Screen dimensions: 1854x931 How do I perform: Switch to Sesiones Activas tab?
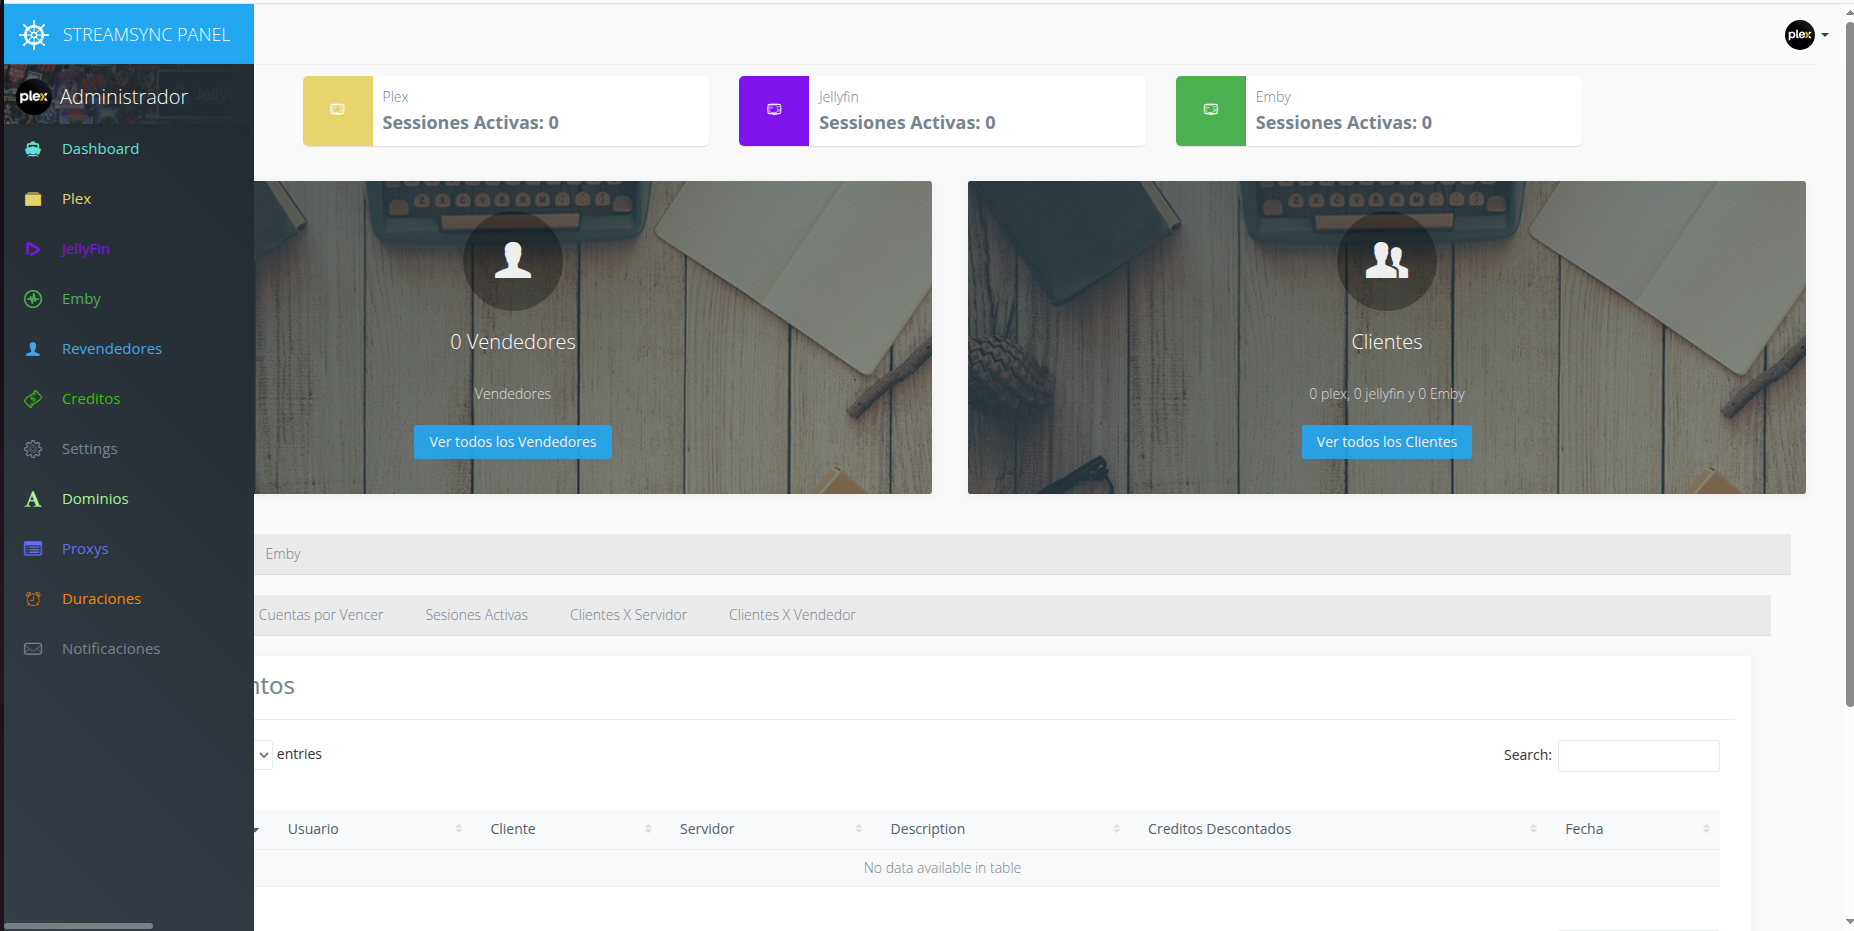pyautogui.click(x=476, y=615)
